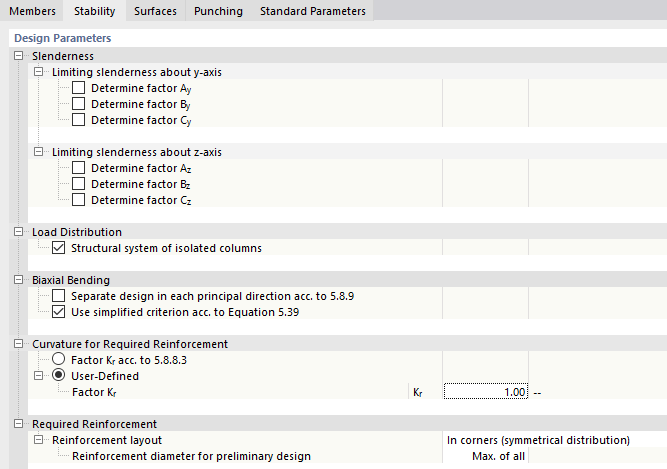
Task: Enable separate design per principal direction
Action: [58, 296]
